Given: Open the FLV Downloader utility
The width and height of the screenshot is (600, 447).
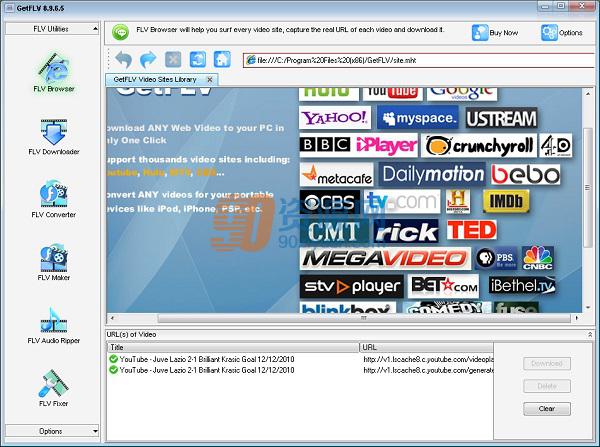Looking at the screenshot, I should (x=54, y=137).
